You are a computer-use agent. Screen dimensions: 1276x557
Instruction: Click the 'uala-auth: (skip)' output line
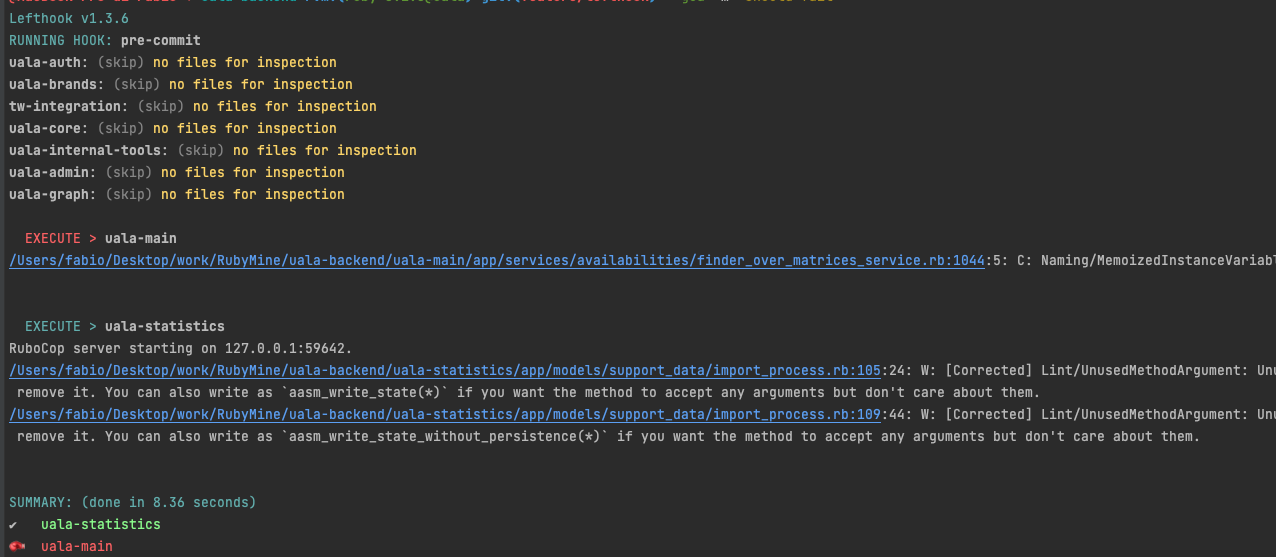[173, 62]
